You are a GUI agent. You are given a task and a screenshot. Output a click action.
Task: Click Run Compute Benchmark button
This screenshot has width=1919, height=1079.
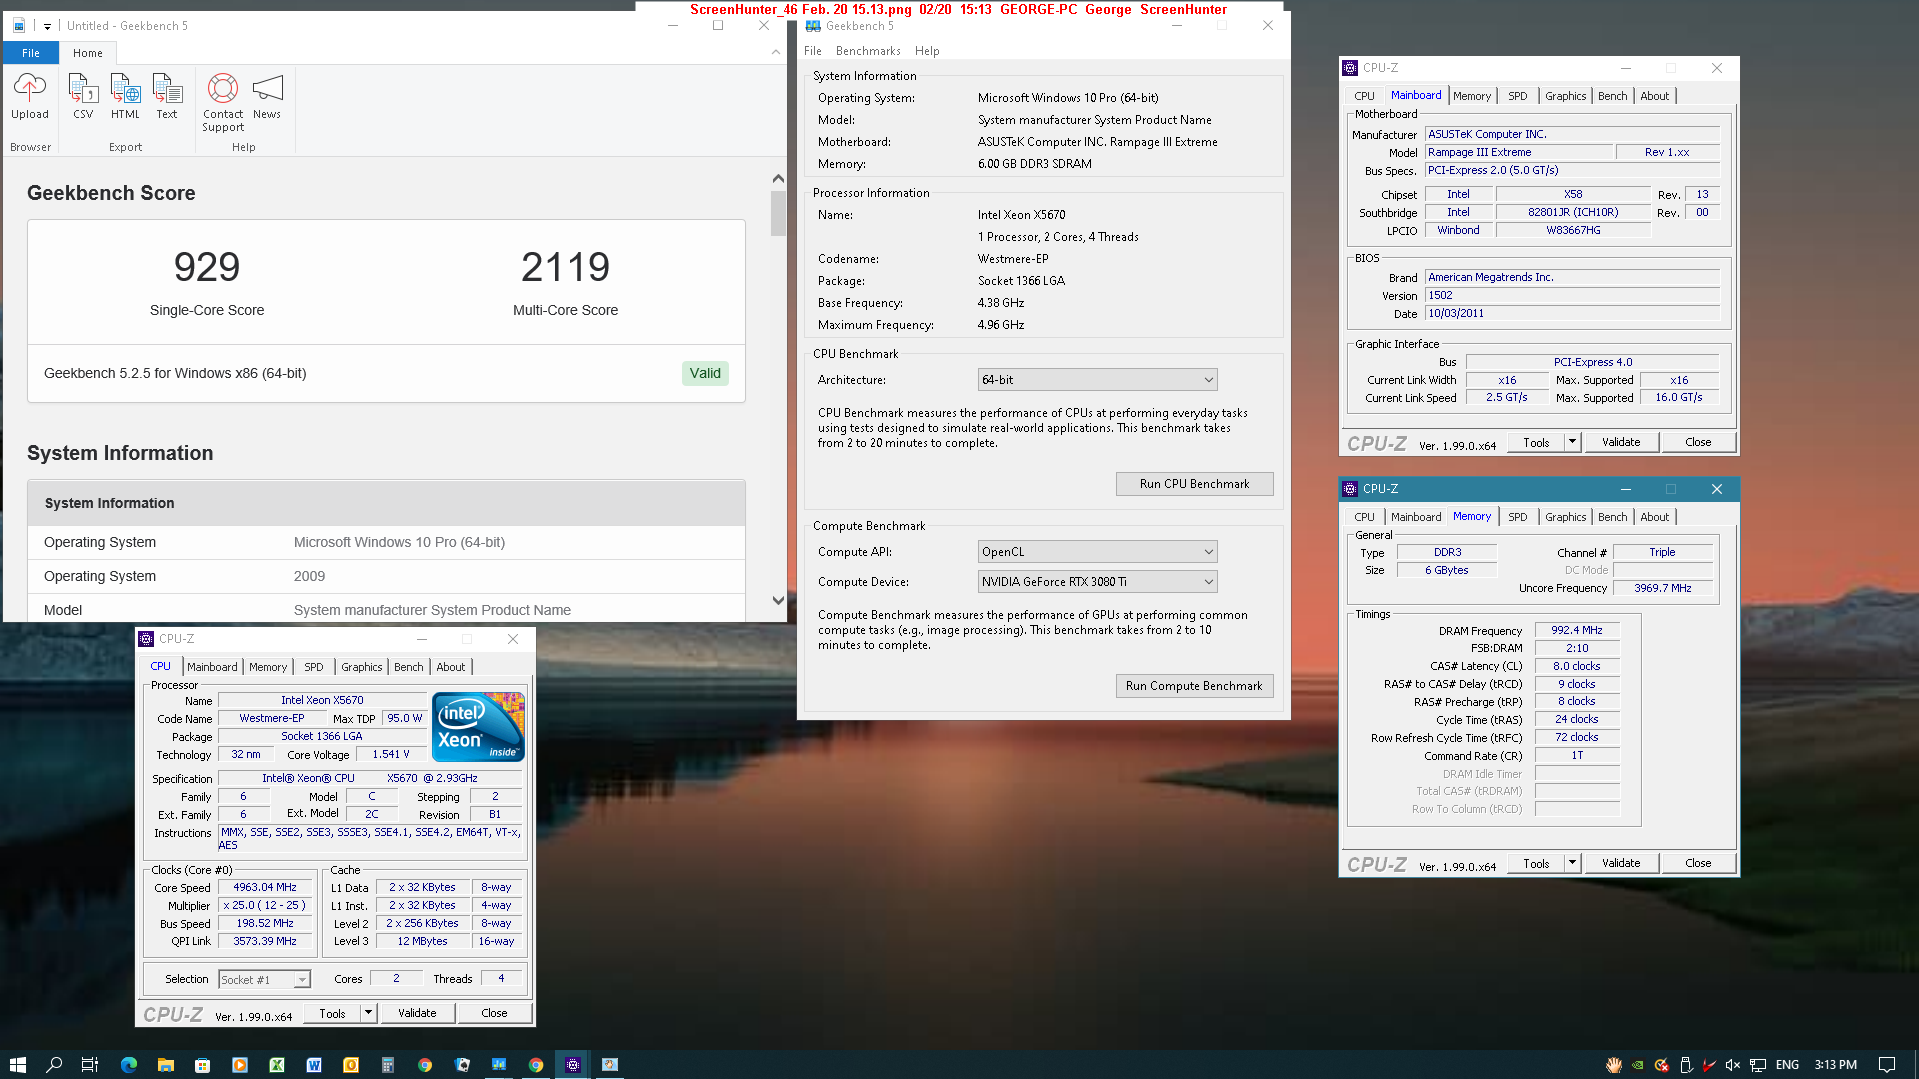1194,686
